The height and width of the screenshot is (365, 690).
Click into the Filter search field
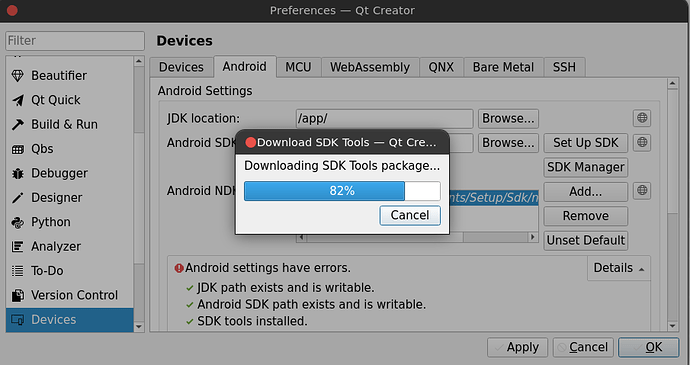tap(75, 41)
